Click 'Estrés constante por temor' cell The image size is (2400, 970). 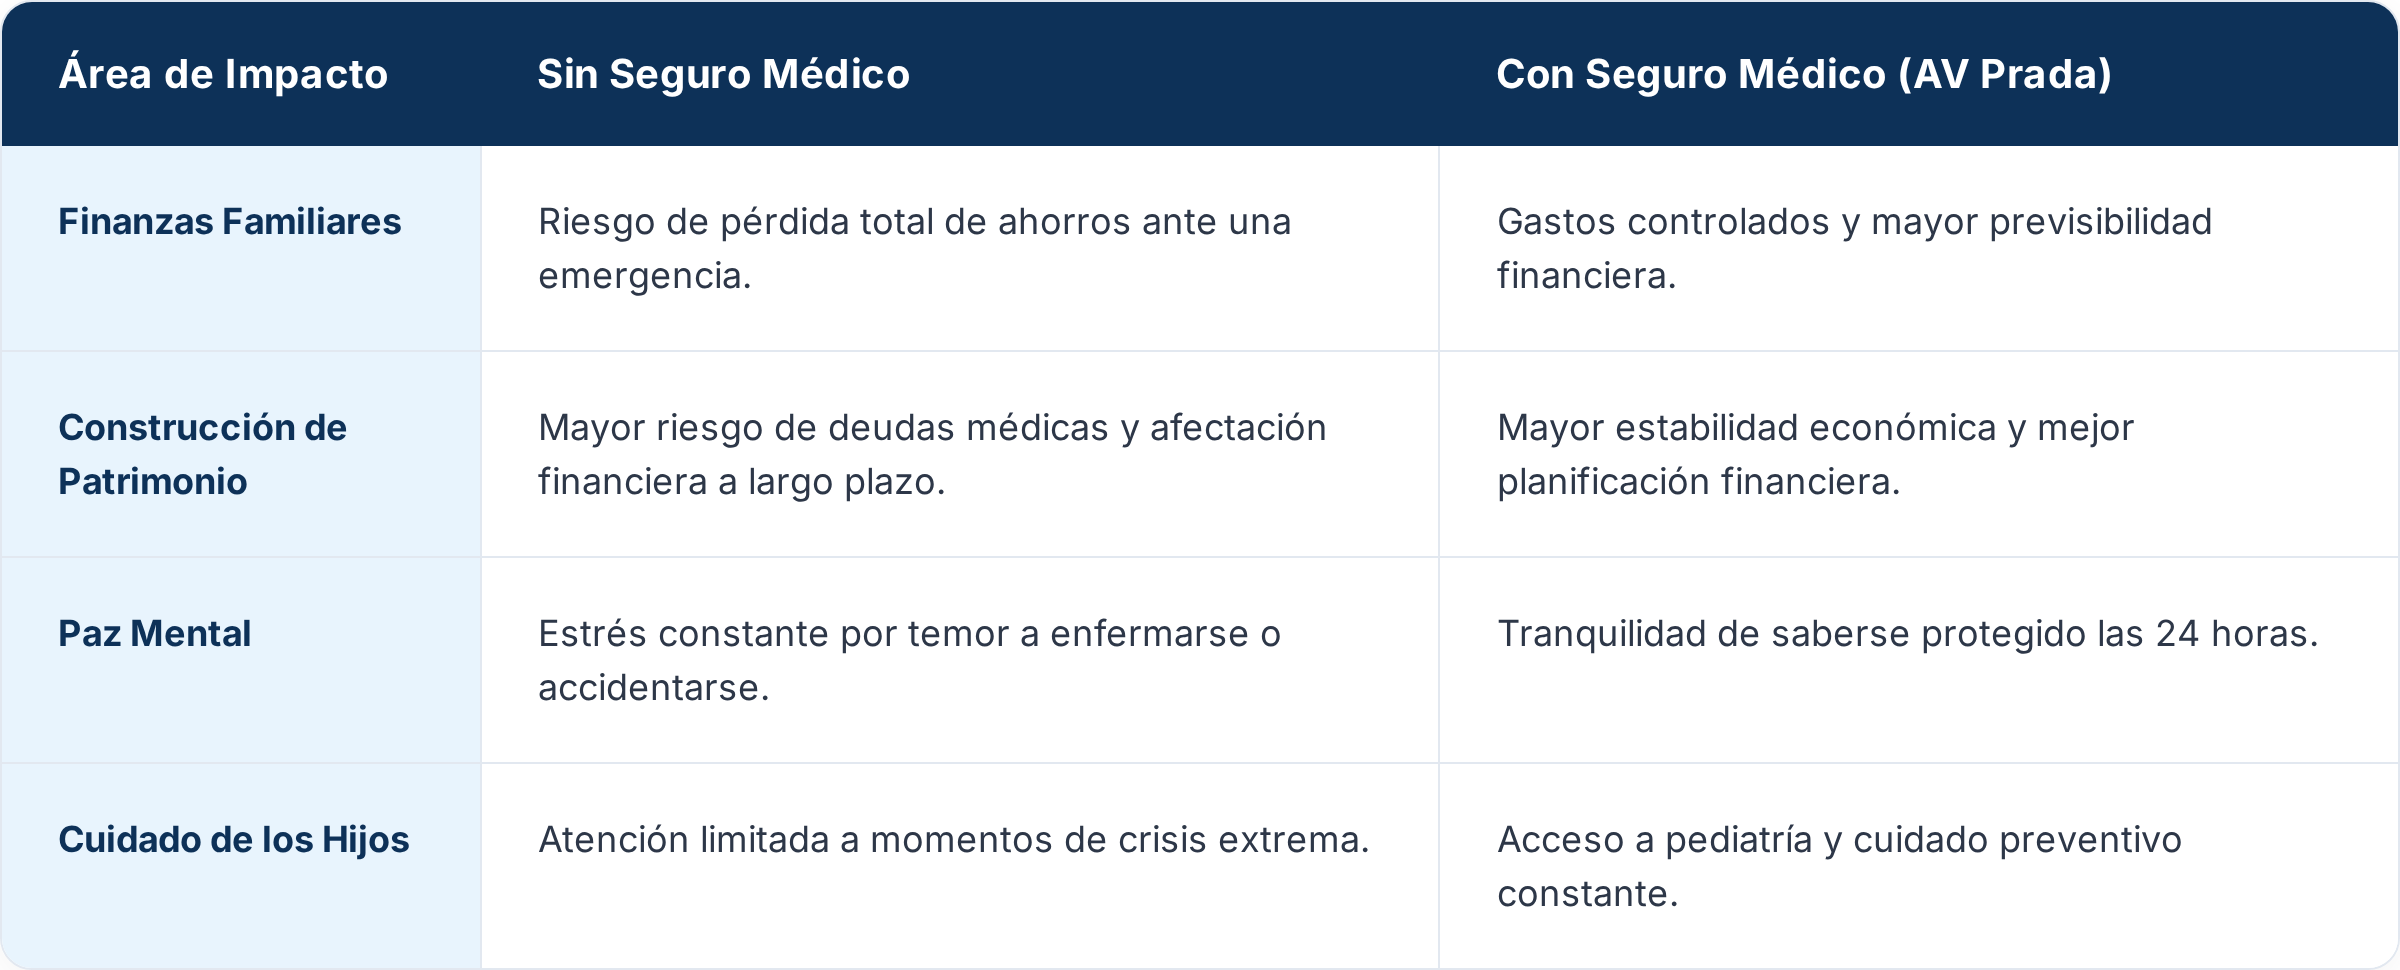909,660
